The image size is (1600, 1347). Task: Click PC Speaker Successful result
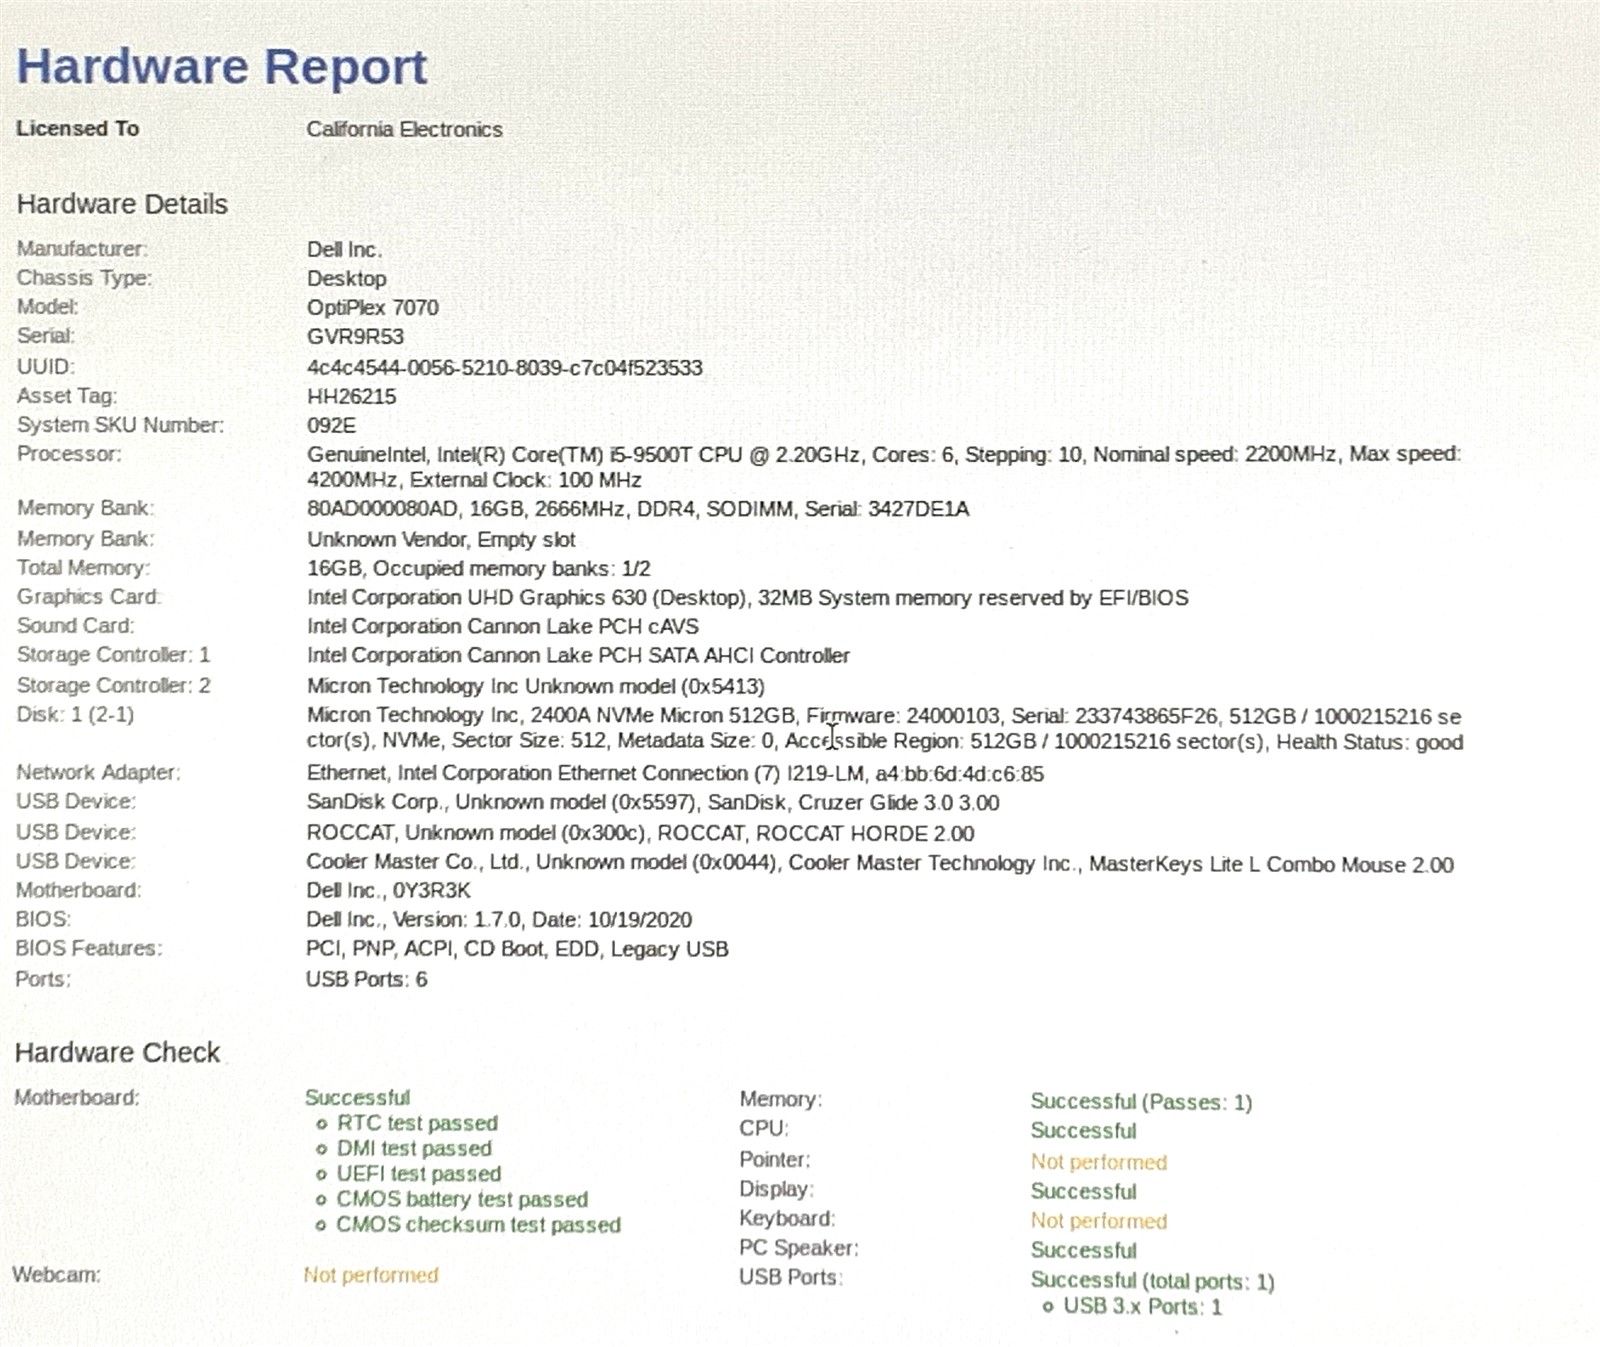(1083, 1250)
